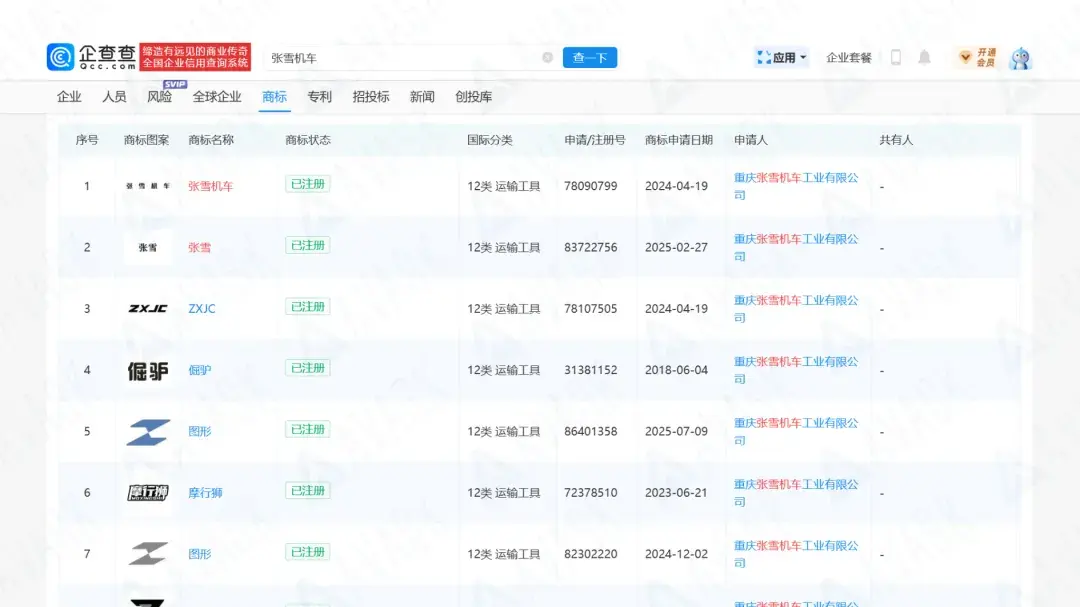1080x607 pixels.
Task: Open the blue Z graphic in row 5
Action: click(147, 432)
